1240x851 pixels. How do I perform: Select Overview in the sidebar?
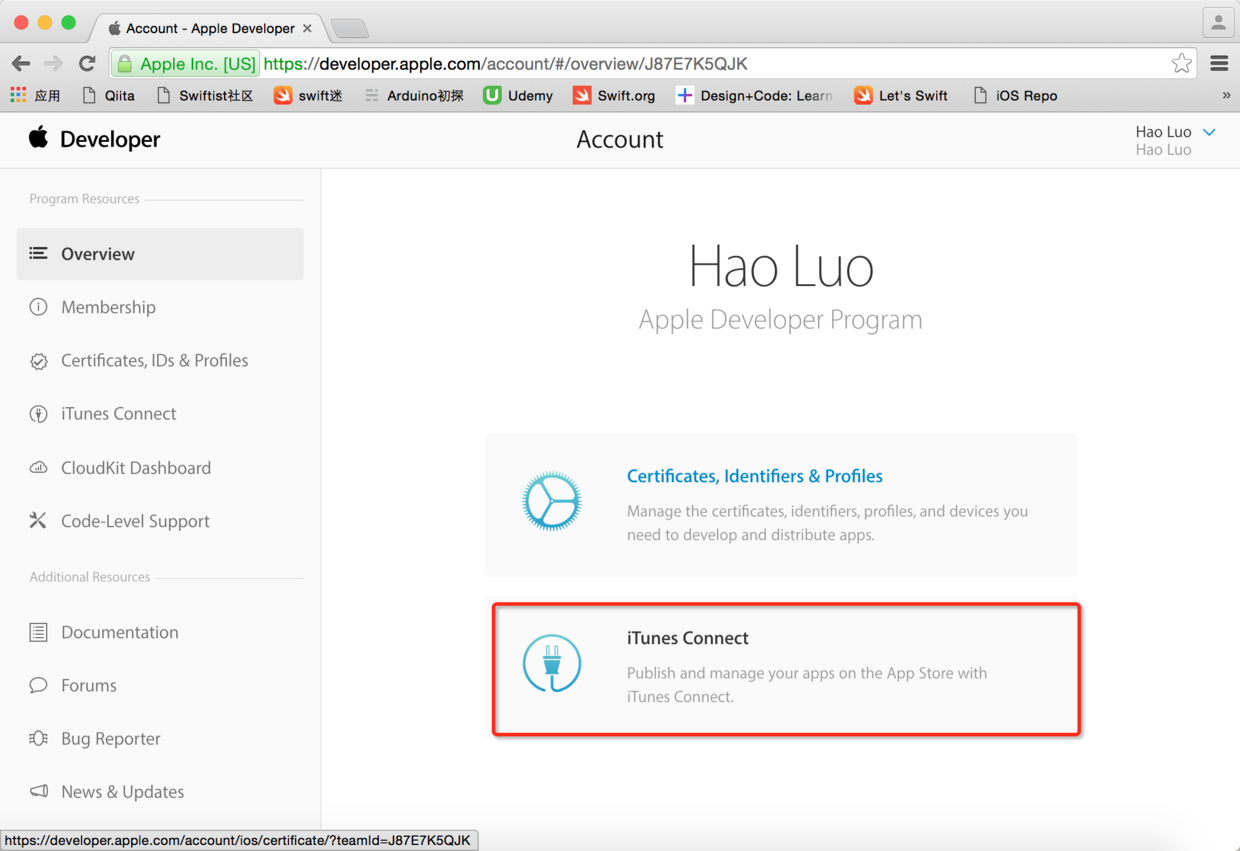pos(160,254)
